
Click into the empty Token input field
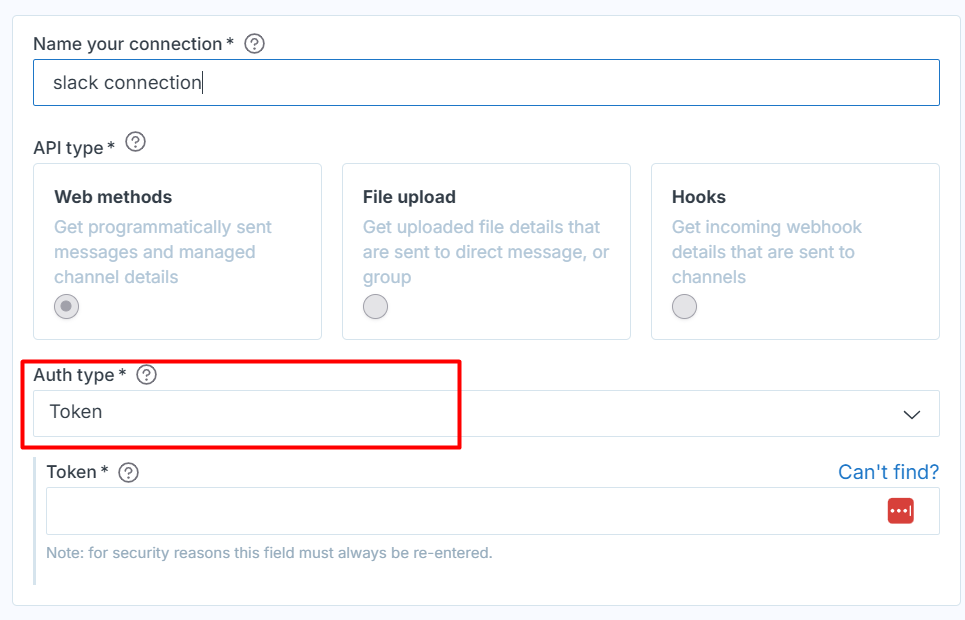coord(492,511)
